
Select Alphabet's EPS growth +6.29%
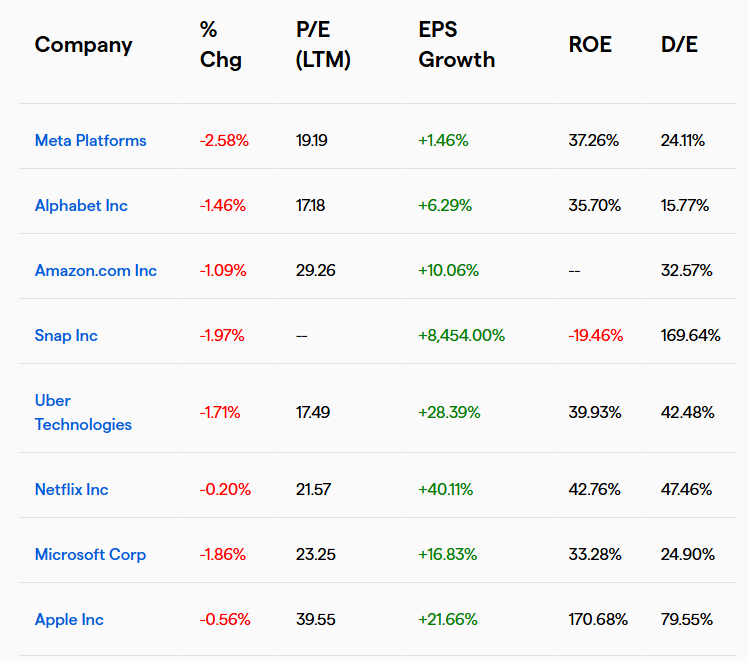point(445,206)
